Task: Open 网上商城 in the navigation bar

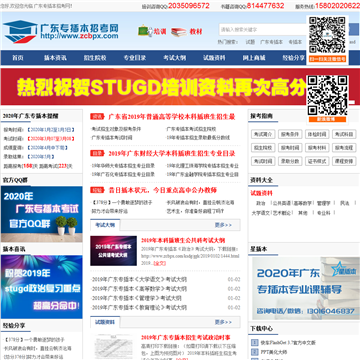Action: pyautogui.click(x=254, y=58)
